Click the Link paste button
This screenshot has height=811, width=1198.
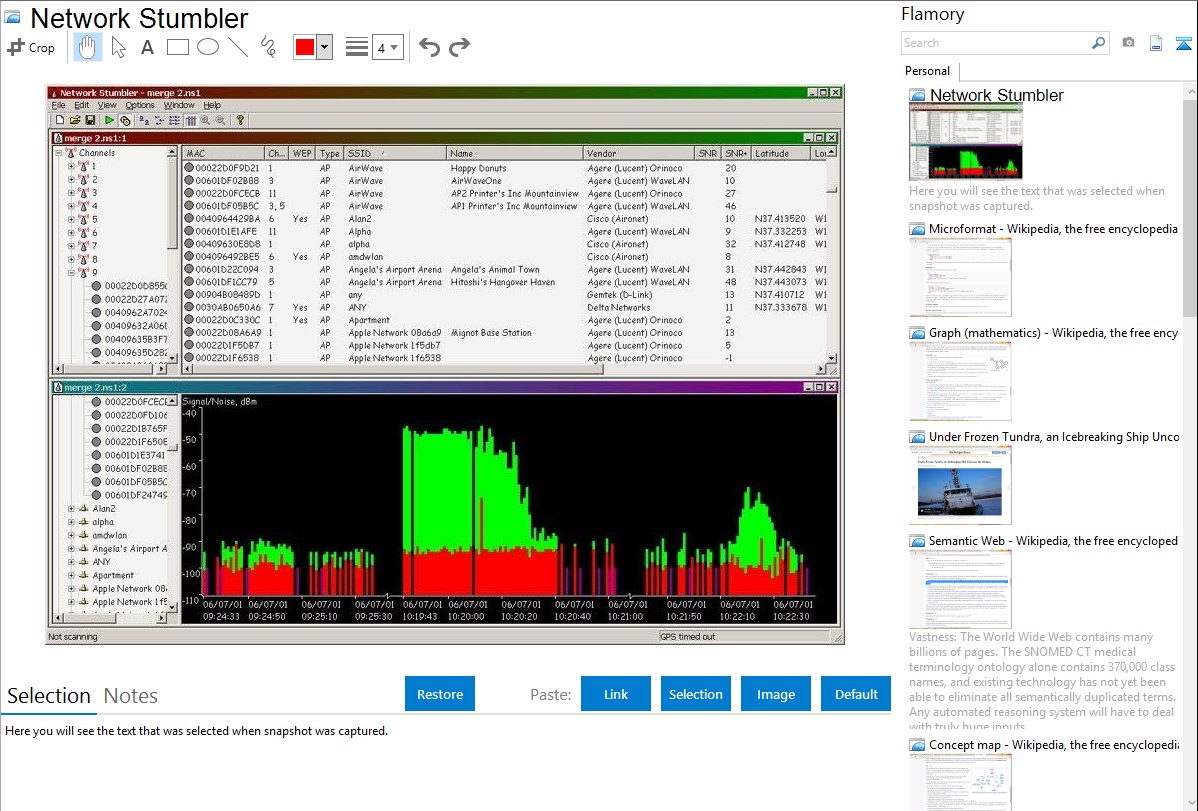[x=616, y=694]
